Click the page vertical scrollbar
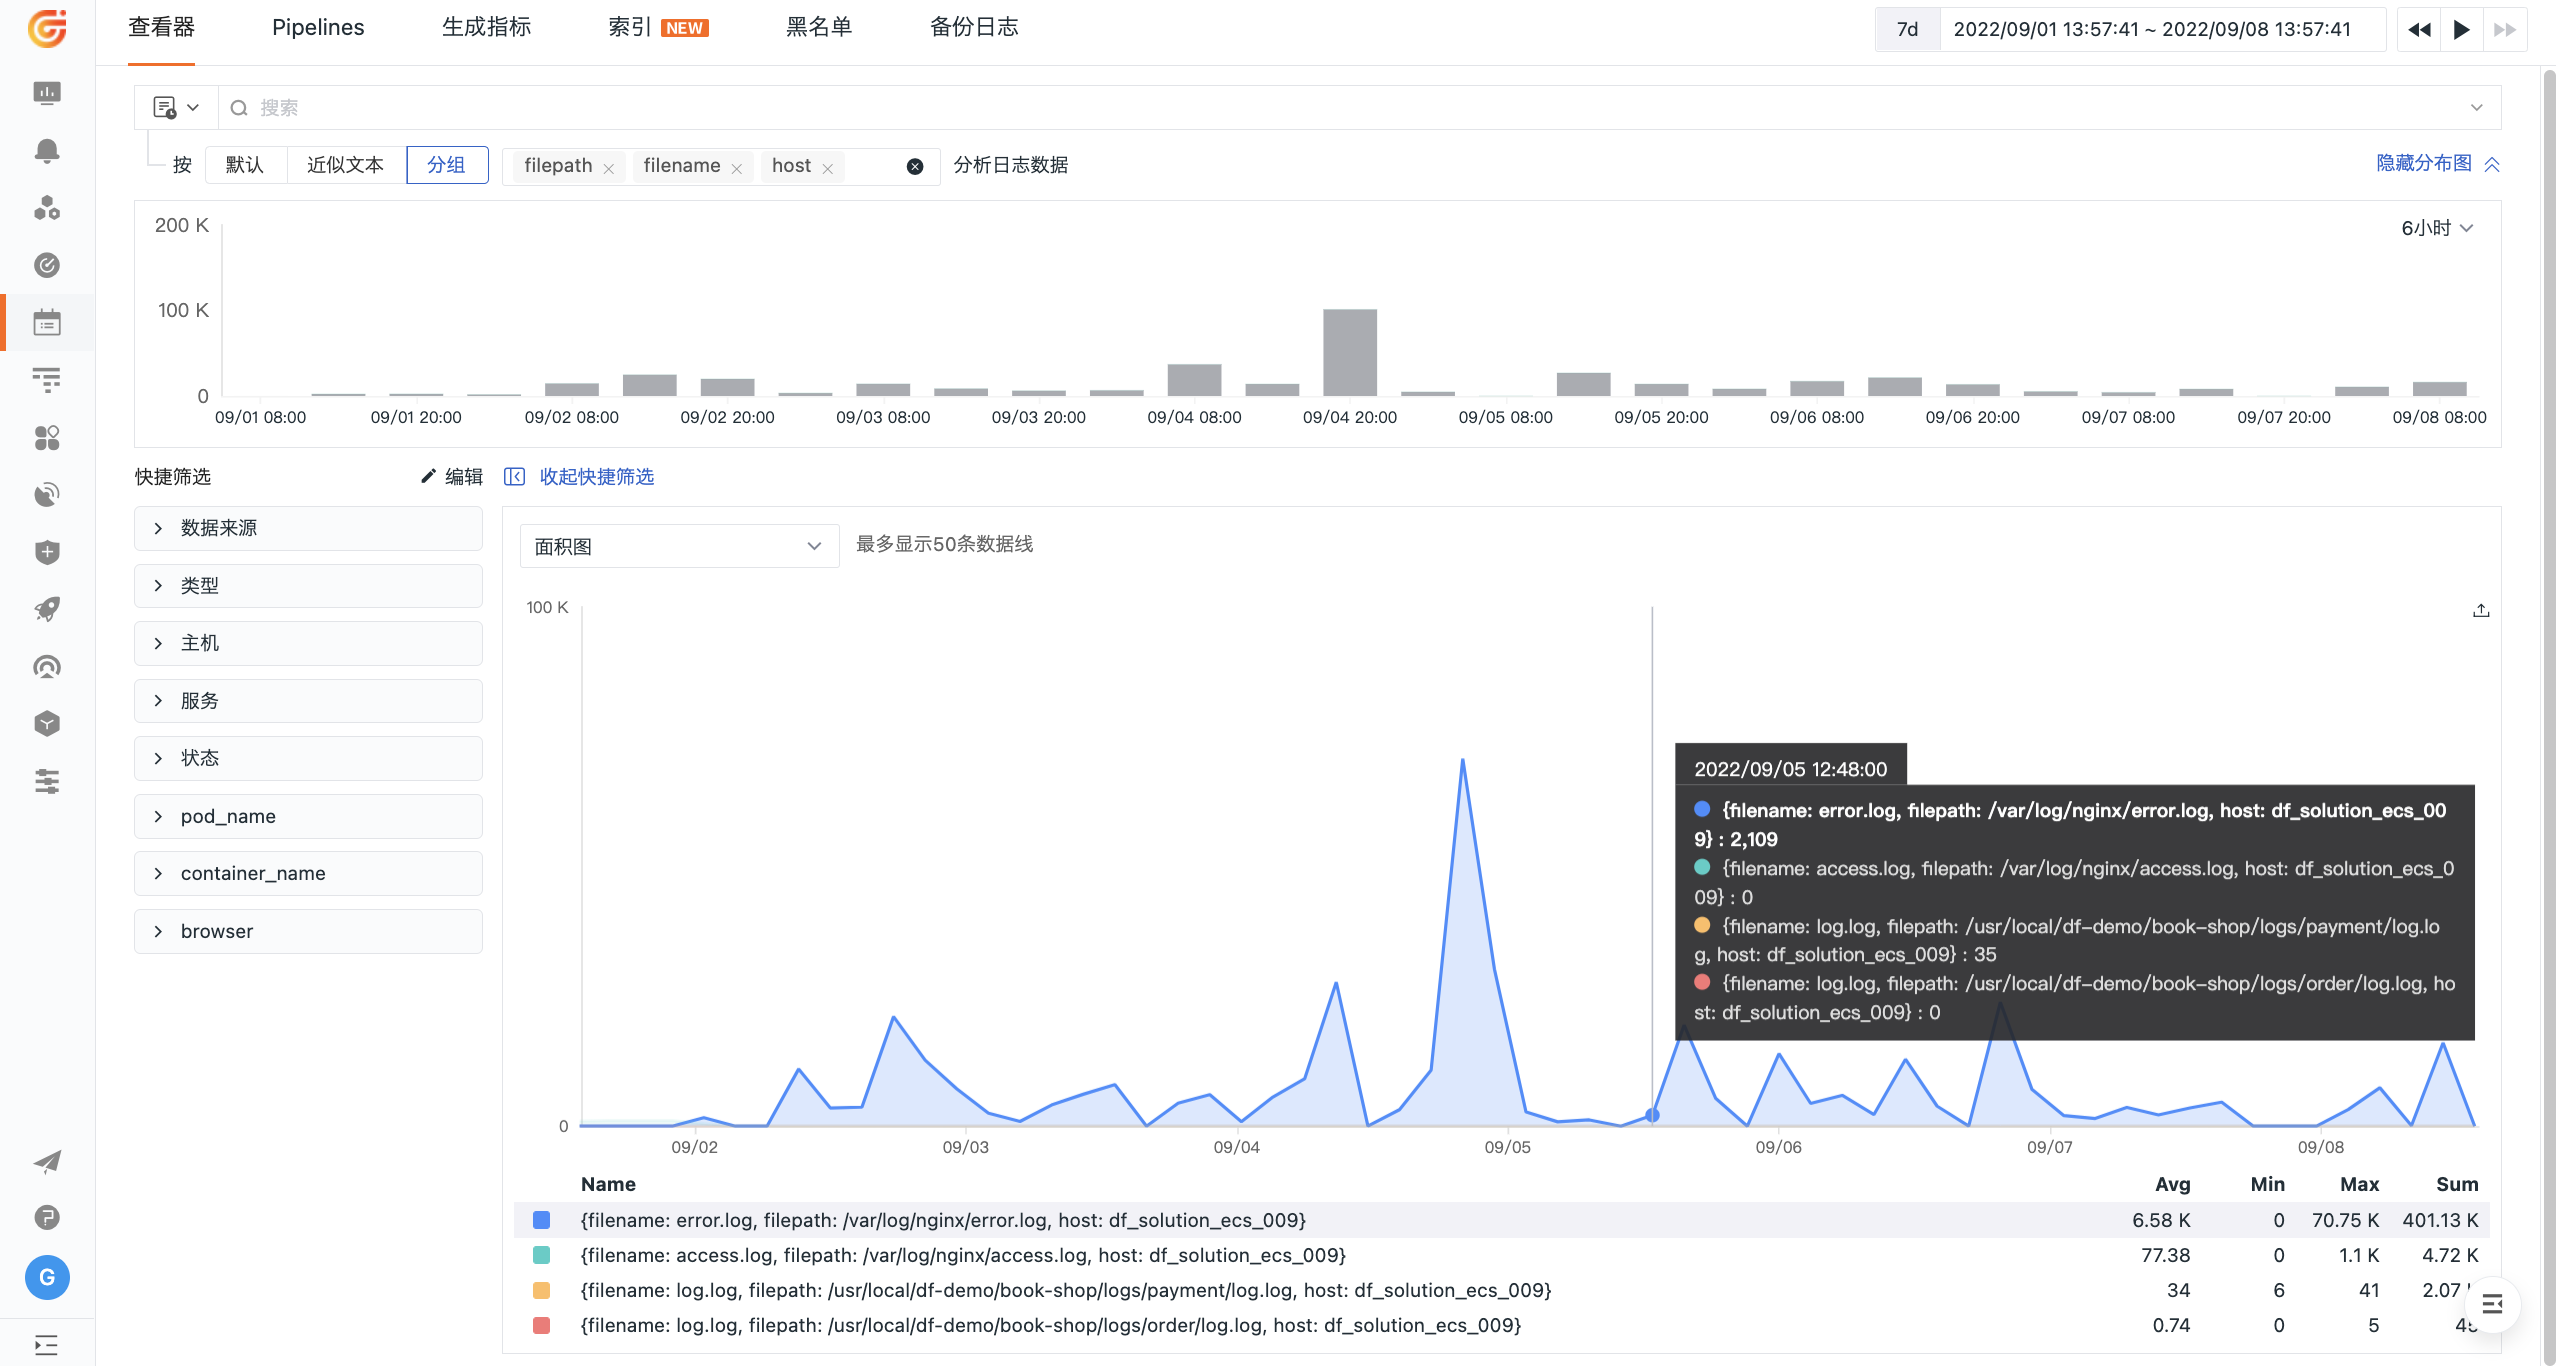2556x1366 pixels. point(2548,716)
